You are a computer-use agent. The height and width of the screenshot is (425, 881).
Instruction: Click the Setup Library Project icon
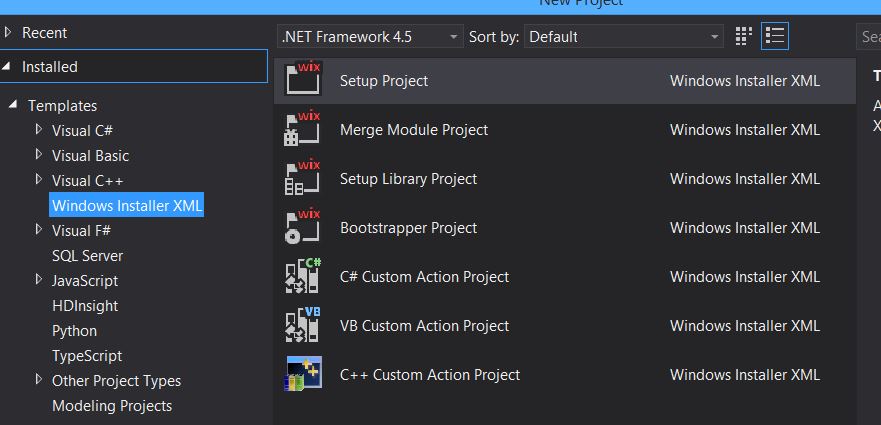(302, 178)
